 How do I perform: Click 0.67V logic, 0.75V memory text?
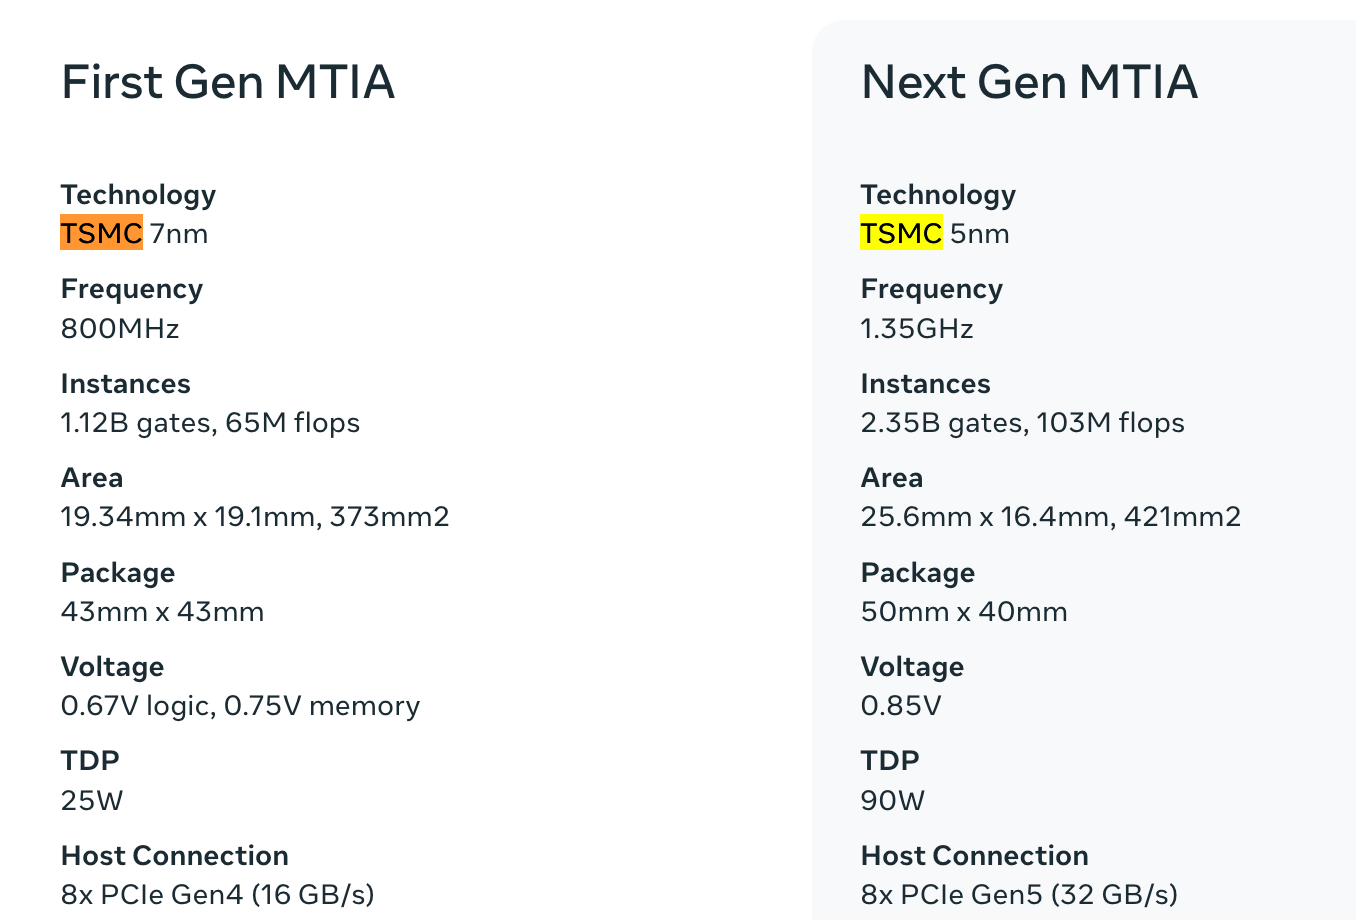click(240, 706)
